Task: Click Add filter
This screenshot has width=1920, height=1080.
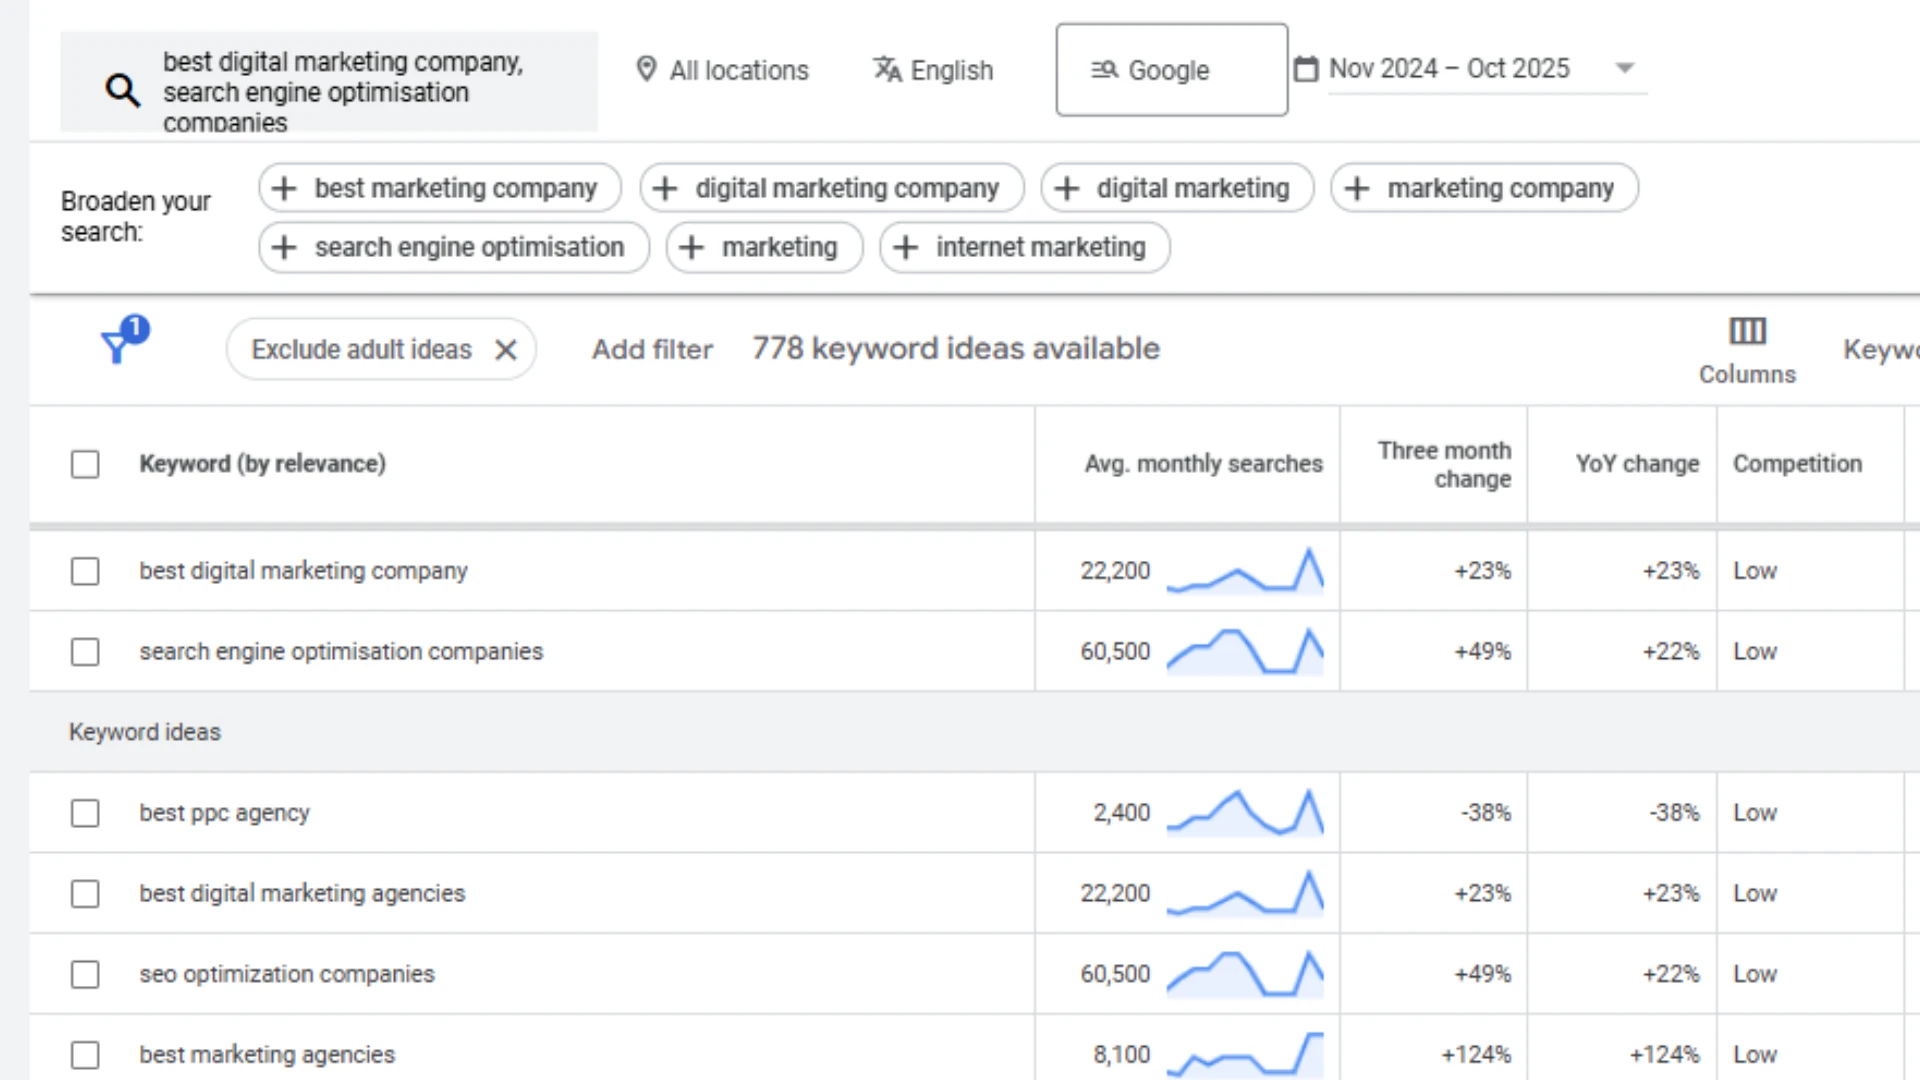Action: click(x=652, y=349)
